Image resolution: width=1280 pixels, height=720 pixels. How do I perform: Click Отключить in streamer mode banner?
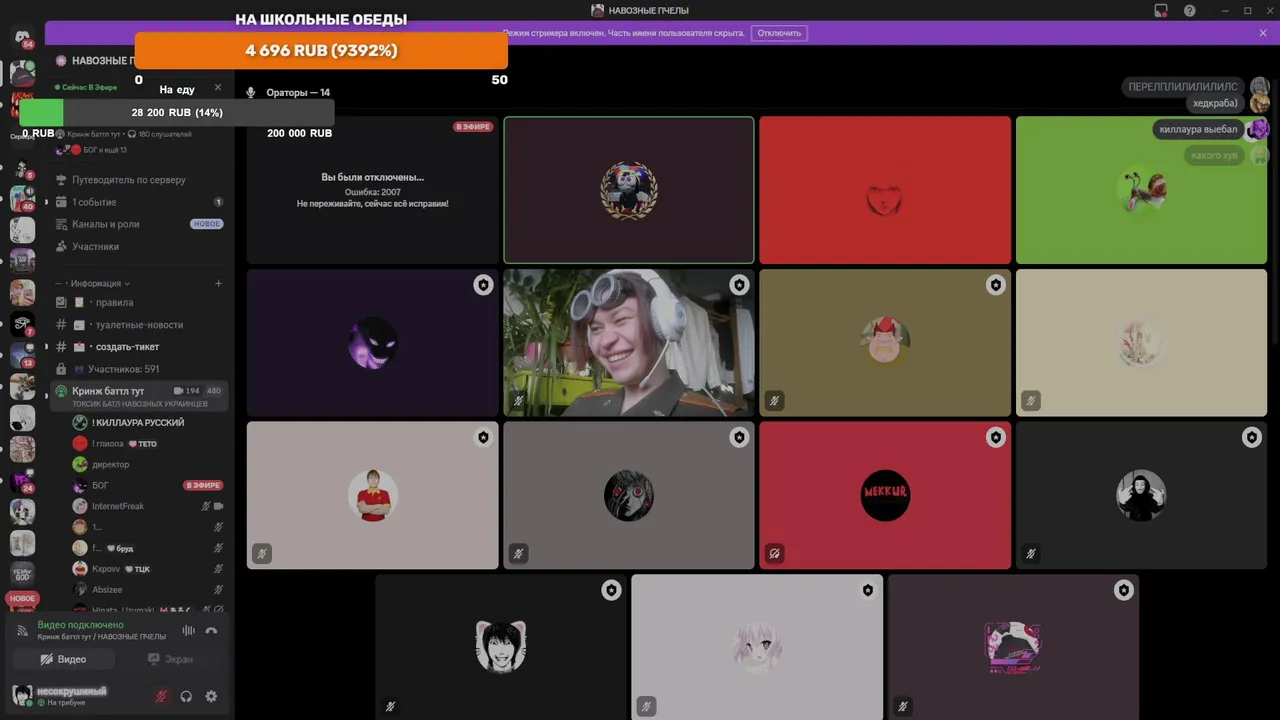779,33
